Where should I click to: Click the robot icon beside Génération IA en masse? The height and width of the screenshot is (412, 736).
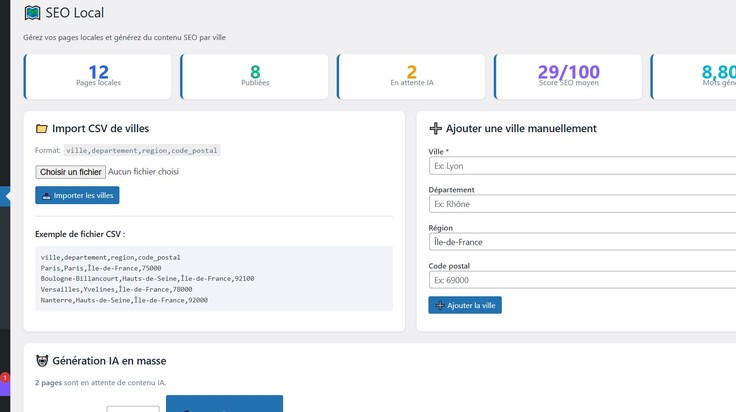tap(42, 360)
